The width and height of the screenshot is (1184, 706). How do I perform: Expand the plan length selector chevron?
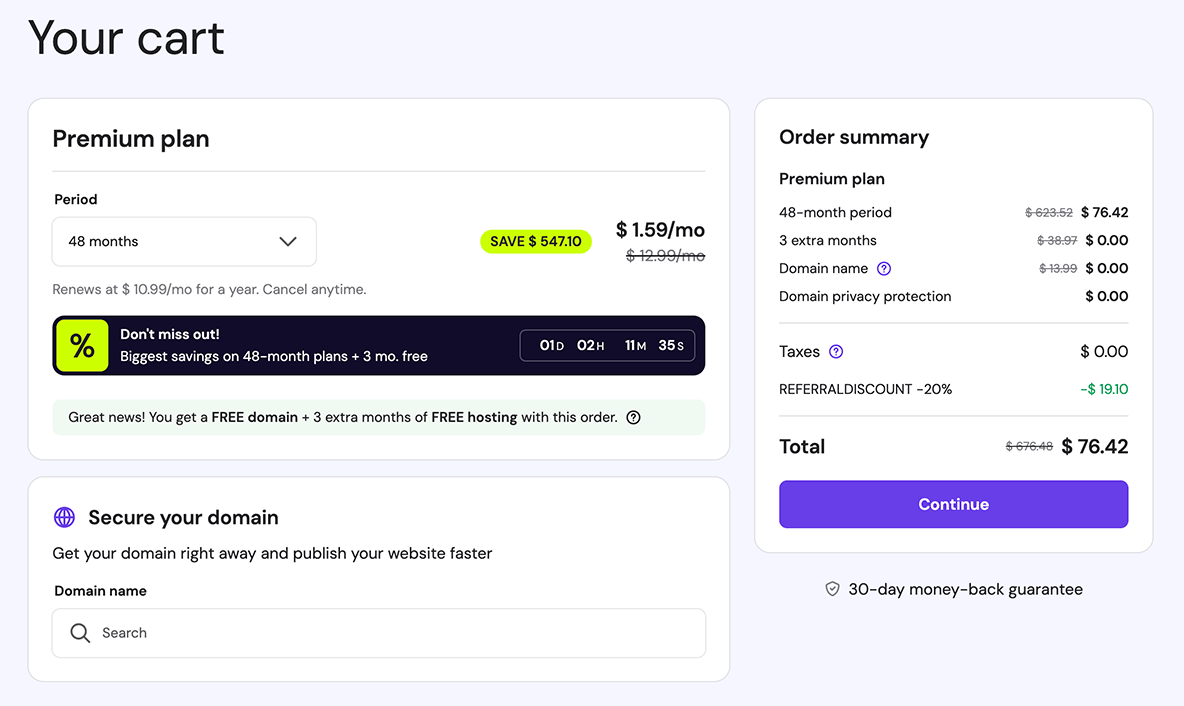tap(289, 241)
